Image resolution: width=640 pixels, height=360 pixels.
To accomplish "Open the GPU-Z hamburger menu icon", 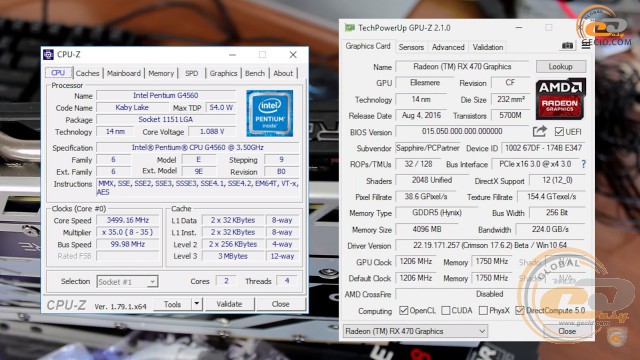I will point(586,44).
